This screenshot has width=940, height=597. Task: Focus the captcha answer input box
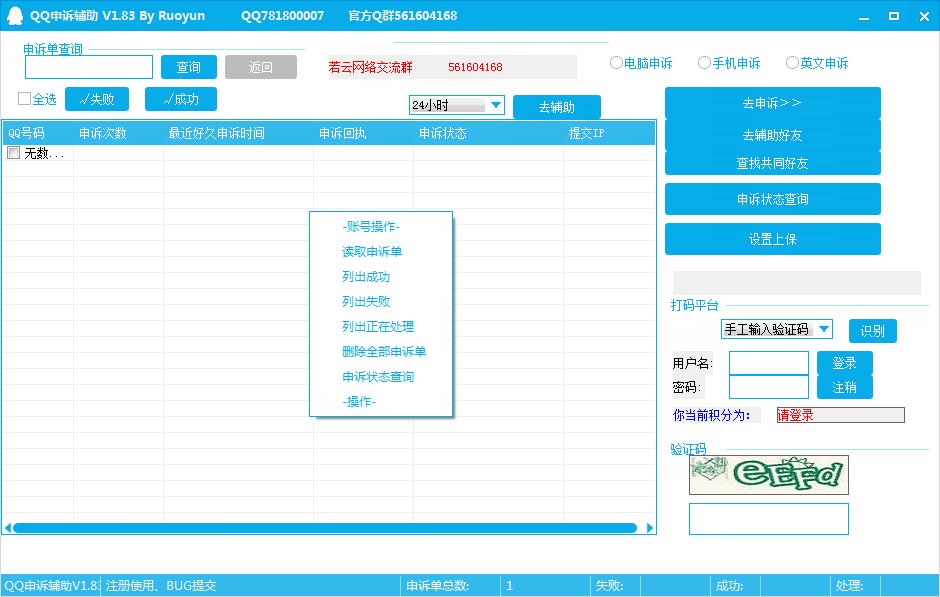point(769,518)
